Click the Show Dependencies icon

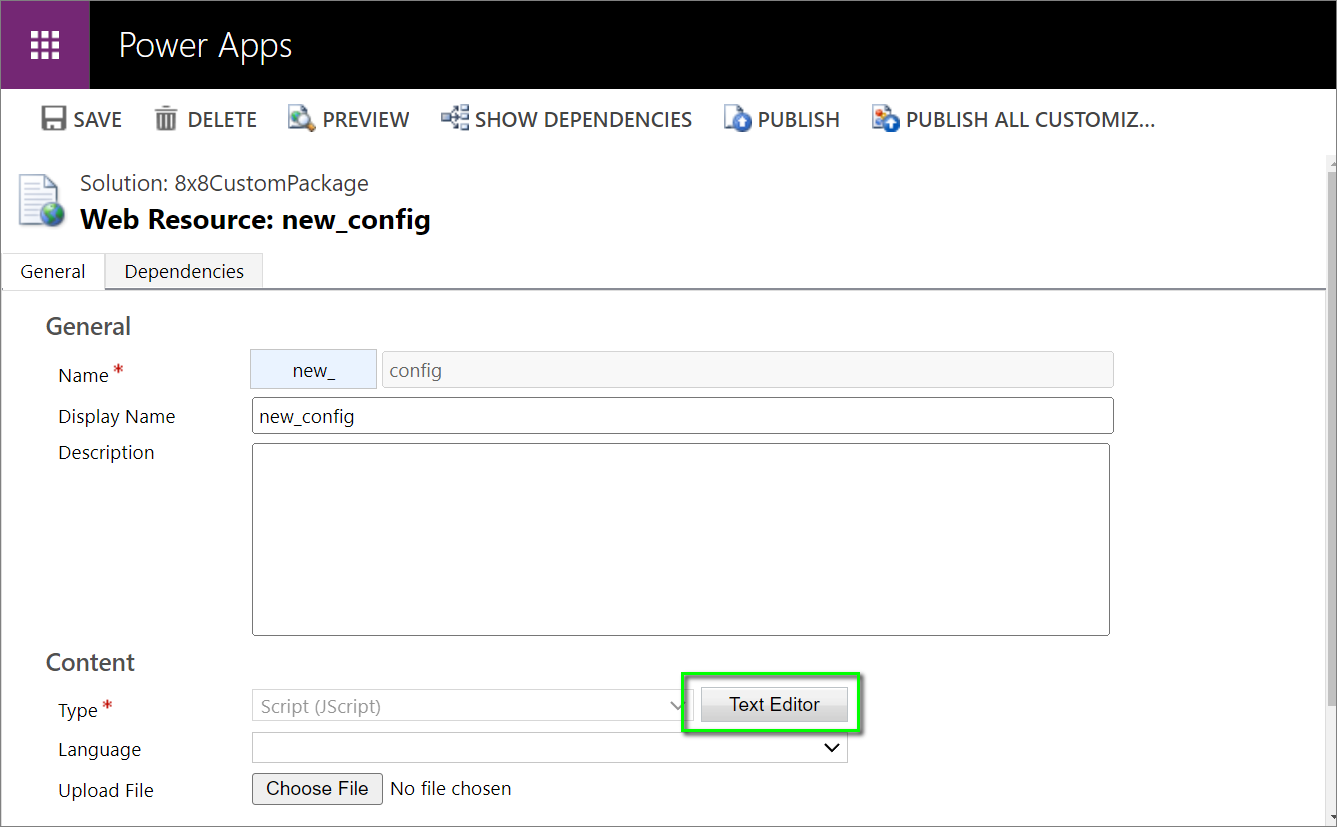455,119
